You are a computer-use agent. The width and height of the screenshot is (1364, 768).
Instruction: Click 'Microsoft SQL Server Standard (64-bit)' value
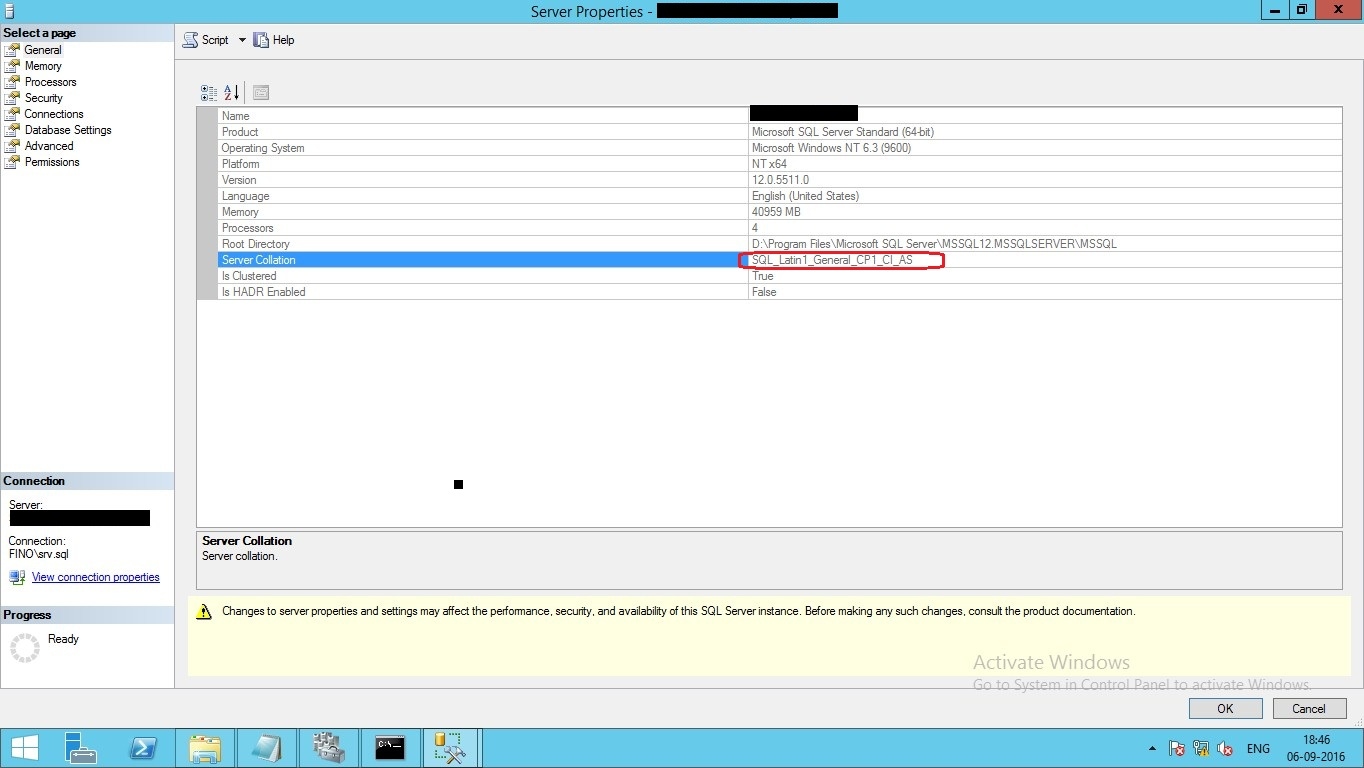843,132
